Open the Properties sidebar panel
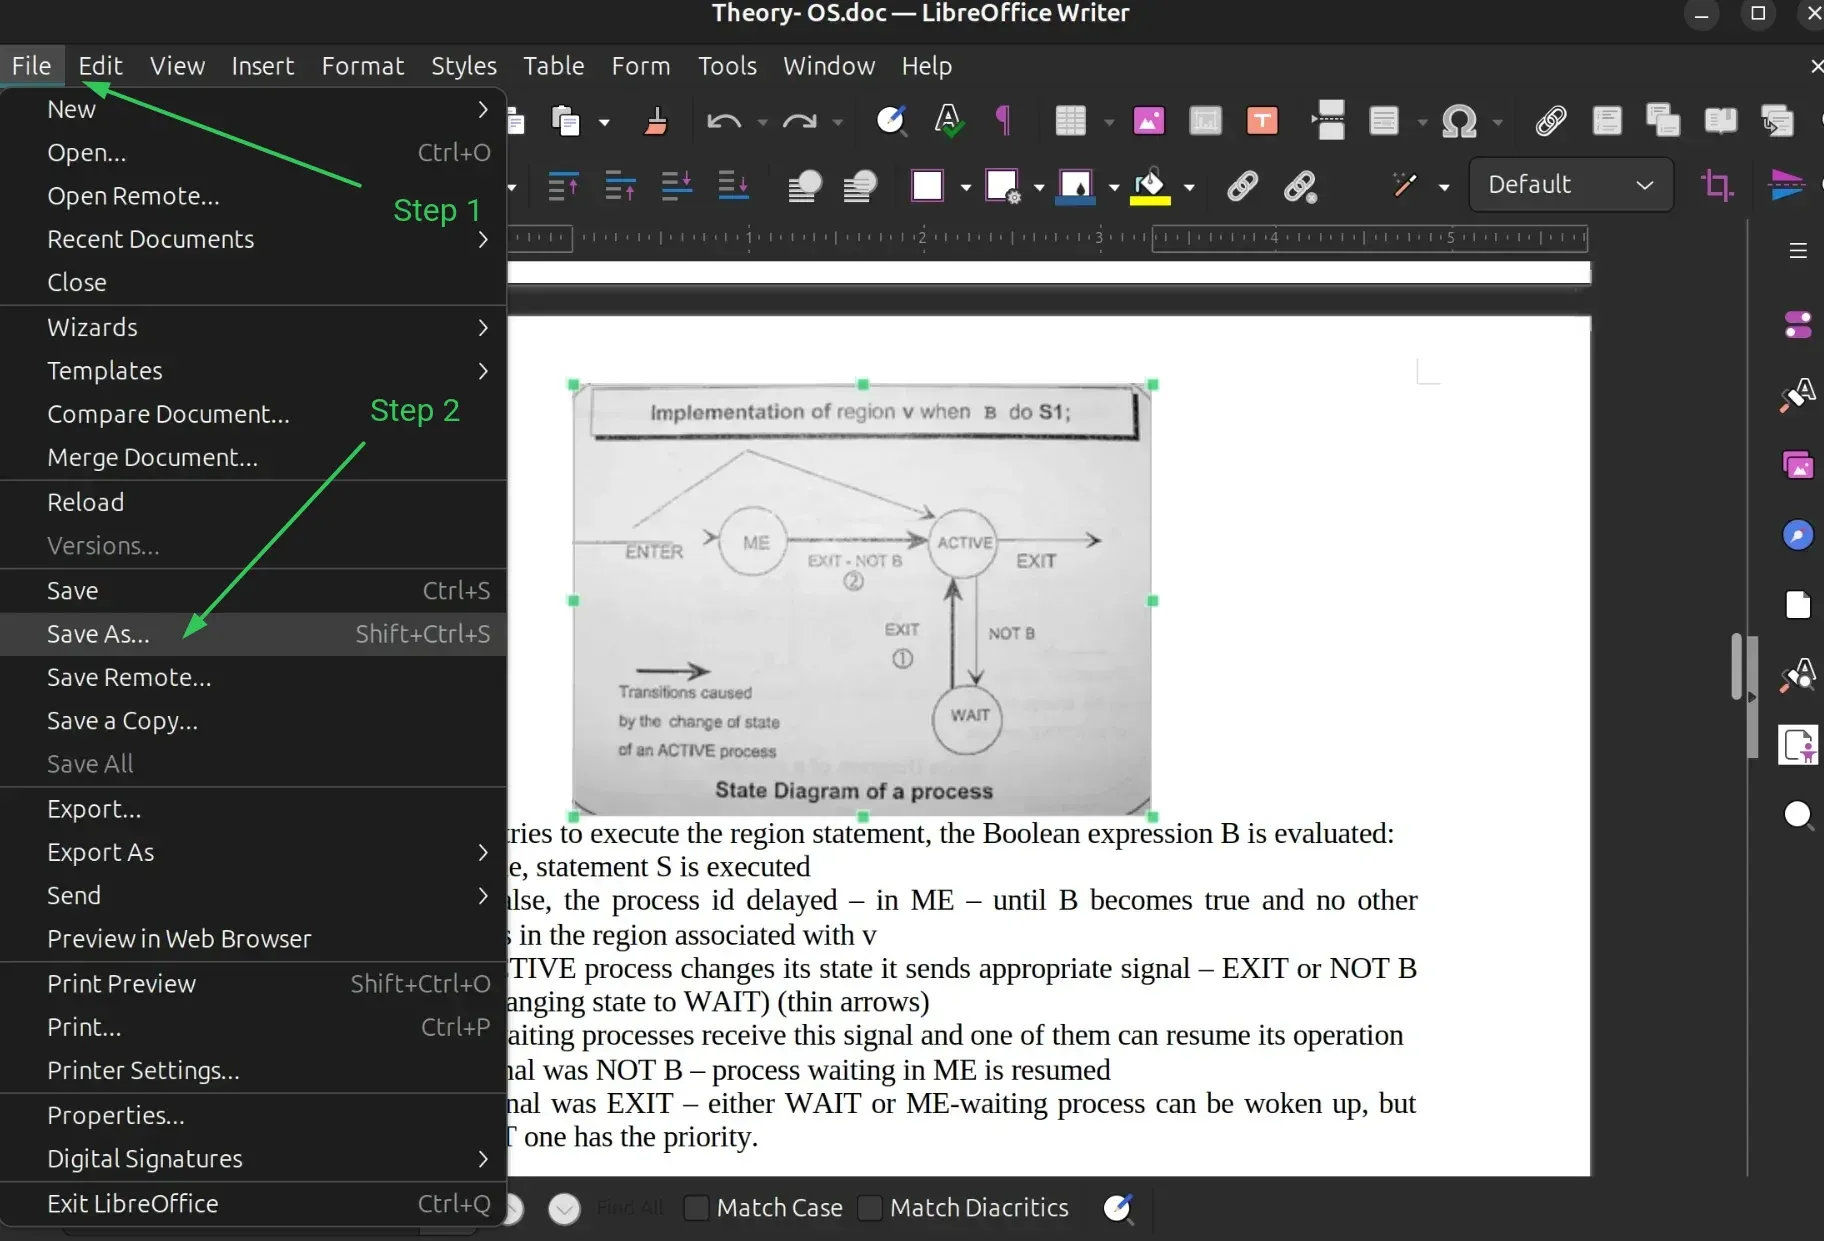1824x1241 pixels. click(1798, 324)
